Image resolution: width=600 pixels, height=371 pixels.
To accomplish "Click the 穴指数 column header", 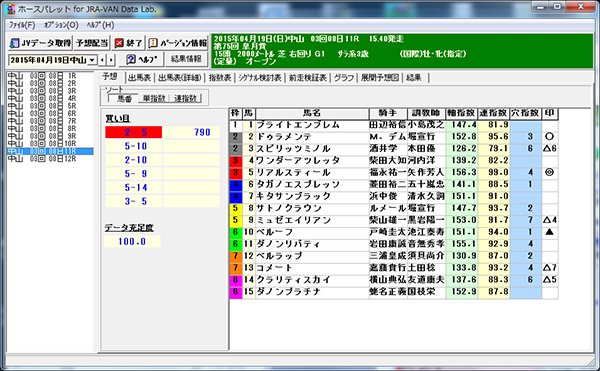I will coord(525,113).
